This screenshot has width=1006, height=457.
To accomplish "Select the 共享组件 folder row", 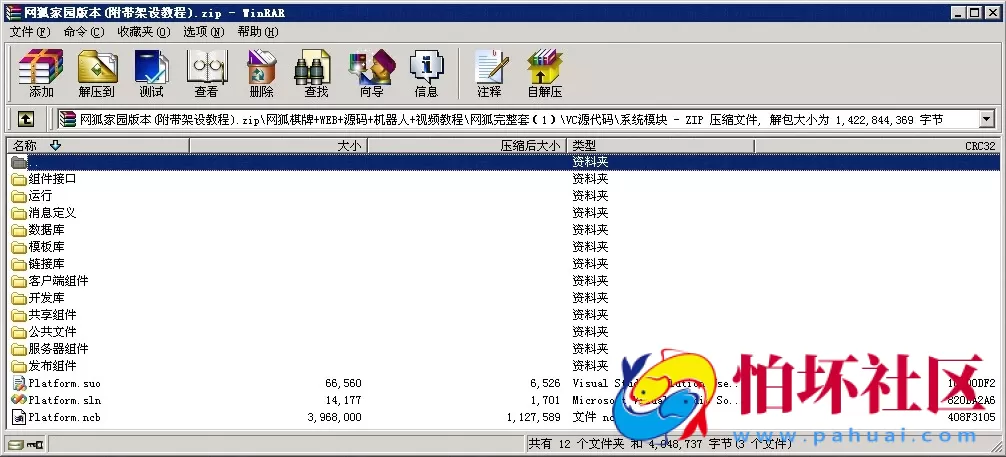I will tap(503, 315).
